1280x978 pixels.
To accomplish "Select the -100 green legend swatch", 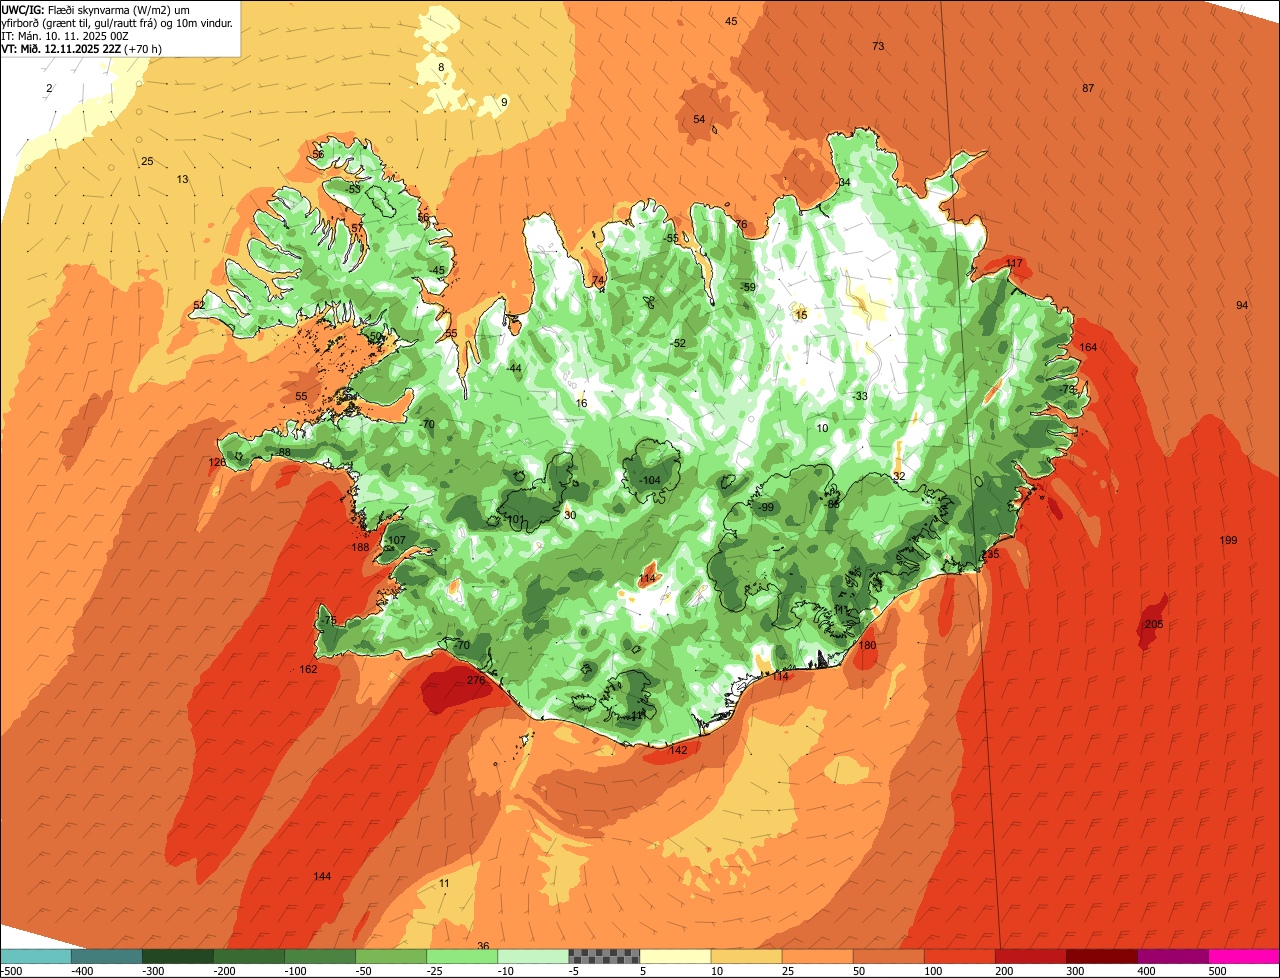I will [x=319, y=956].
